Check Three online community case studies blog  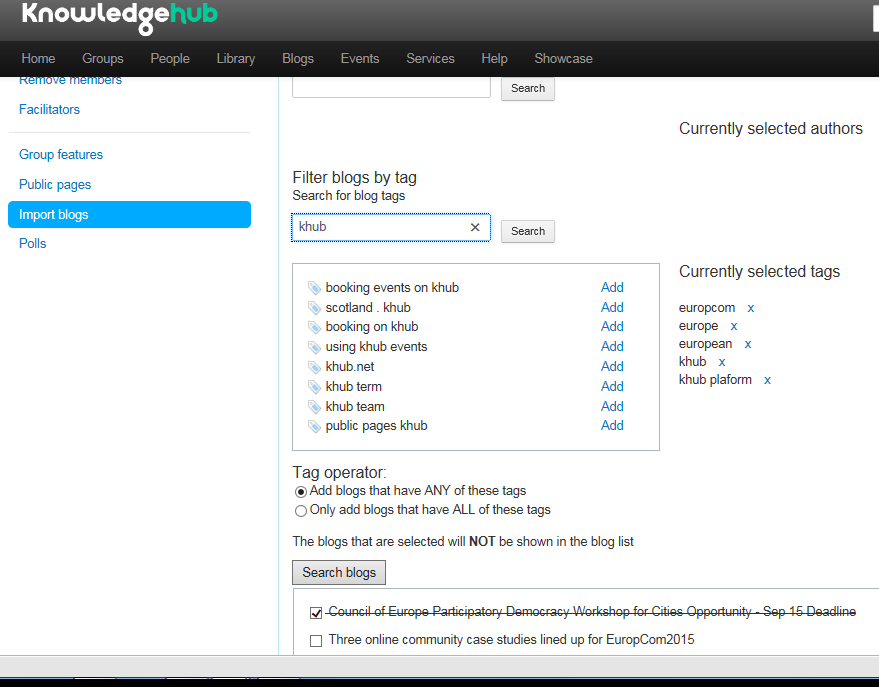point(316,640)
